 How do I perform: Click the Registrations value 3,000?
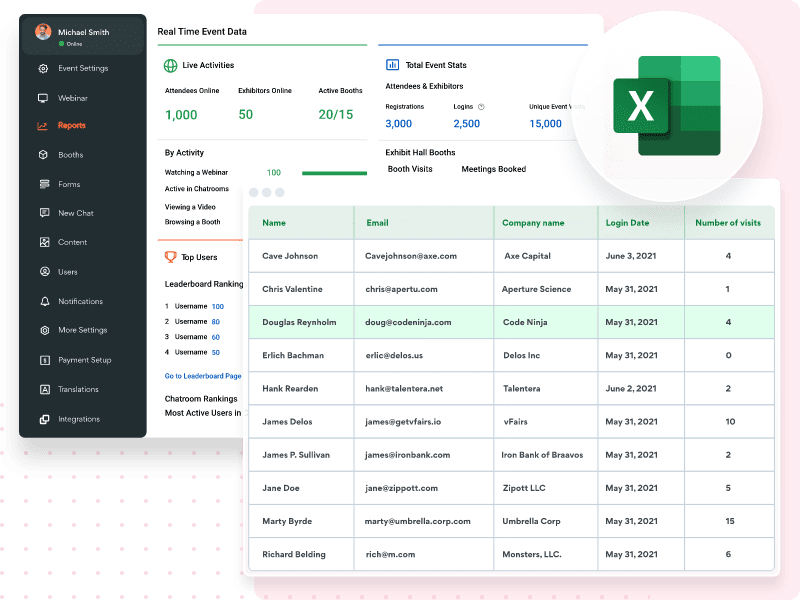(398, 123)
